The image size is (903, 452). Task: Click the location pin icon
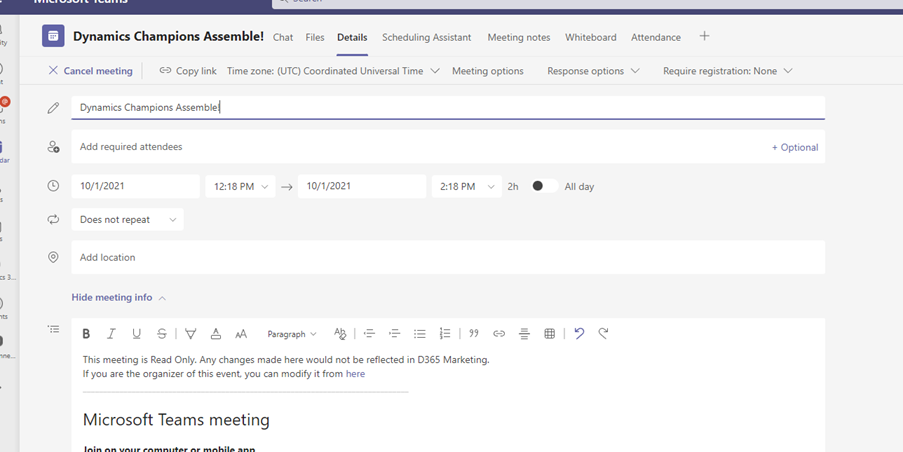(53, 257)
